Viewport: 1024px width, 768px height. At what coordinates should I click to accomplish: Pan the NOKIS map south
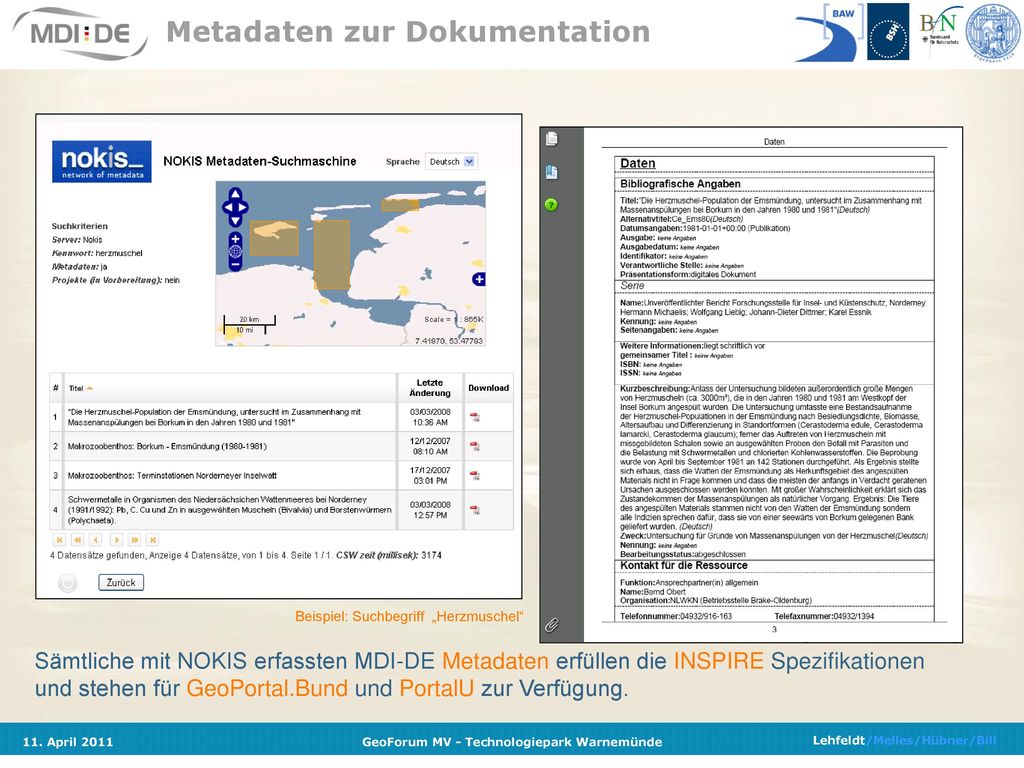tap(235, 221)
